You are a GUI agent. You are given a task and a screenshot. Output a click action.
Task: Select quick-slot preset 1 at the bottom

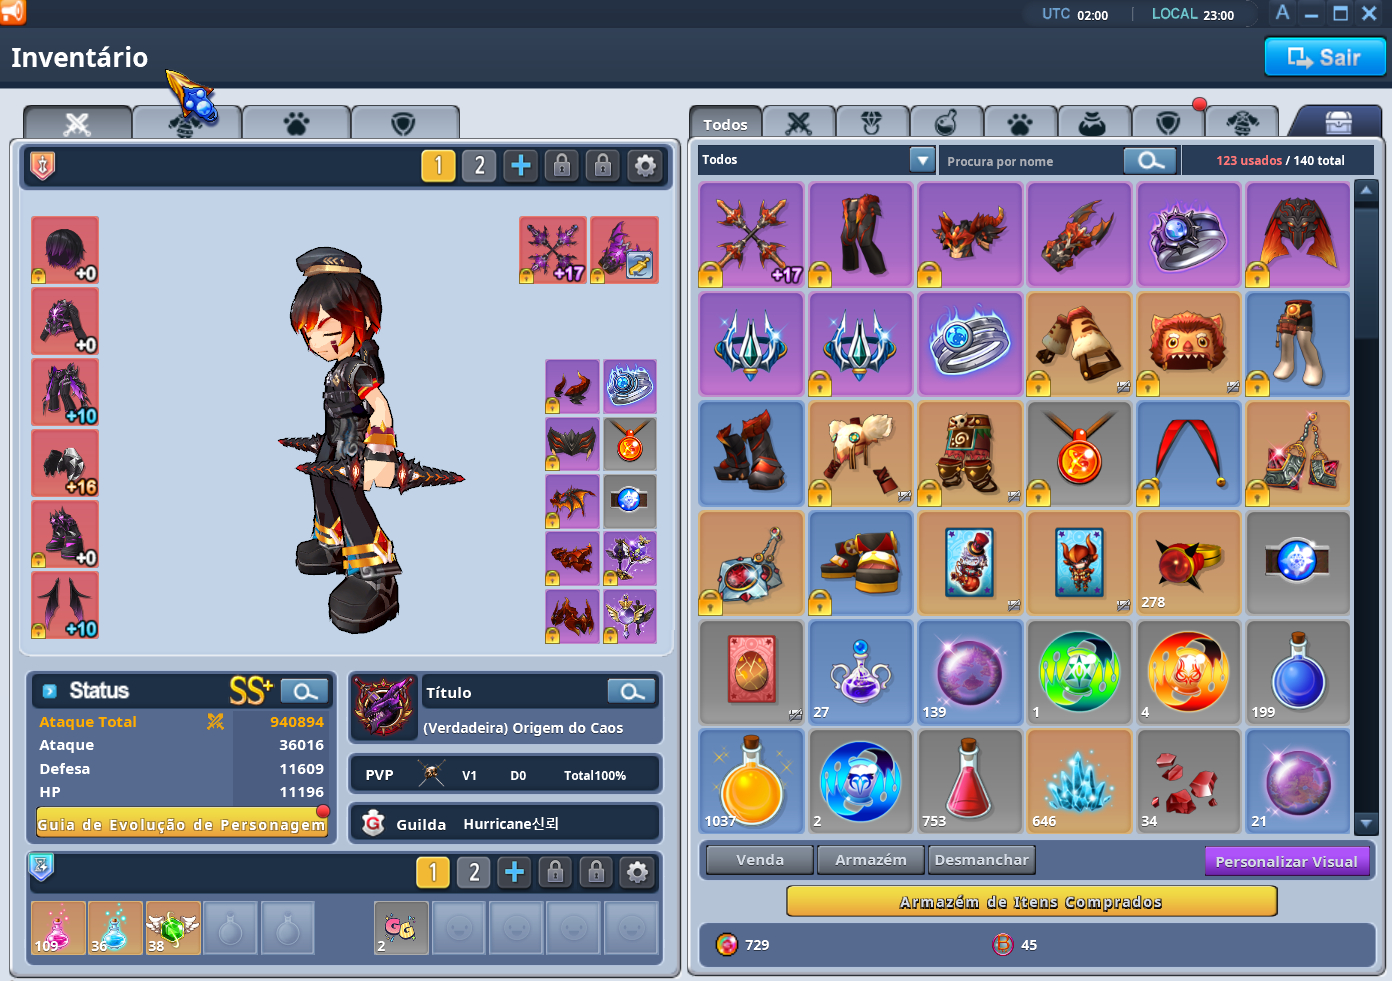pyautogui.click(x=433, y=872)
